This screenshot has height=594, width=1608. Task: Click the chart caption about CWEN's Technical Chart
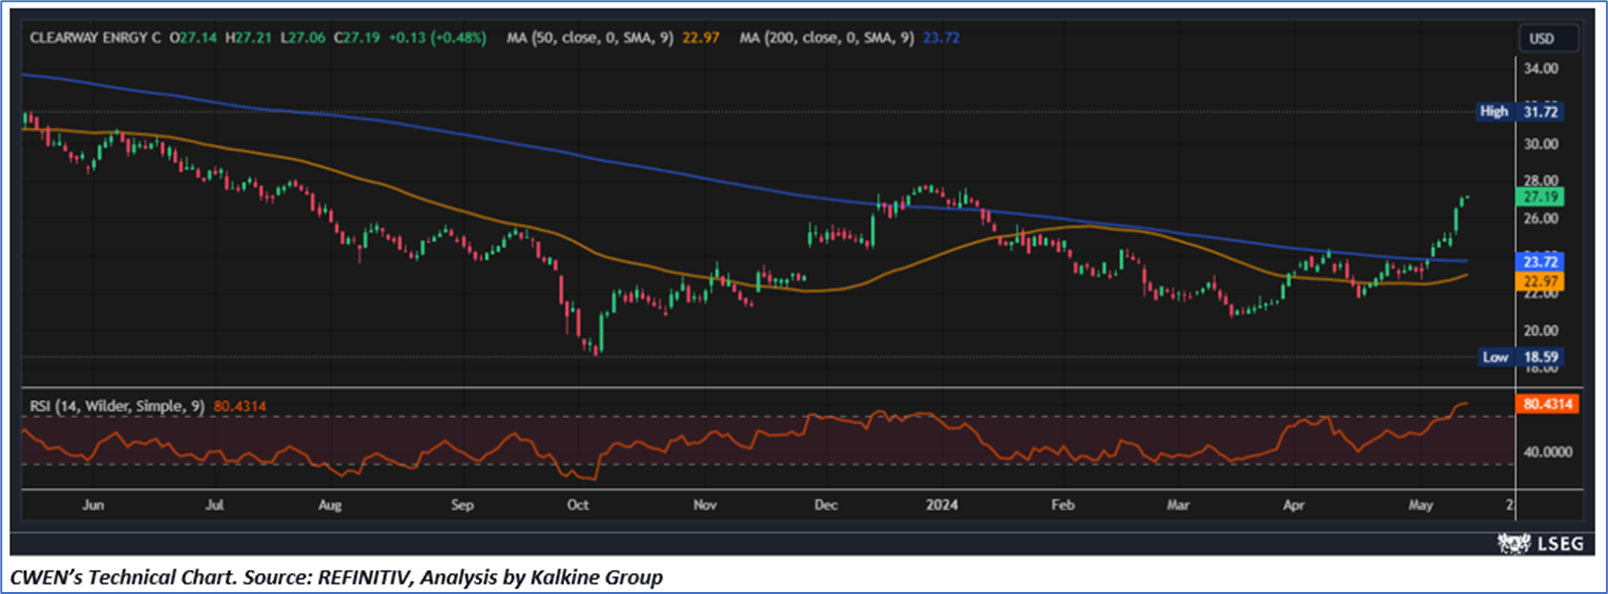click(336, 577)
